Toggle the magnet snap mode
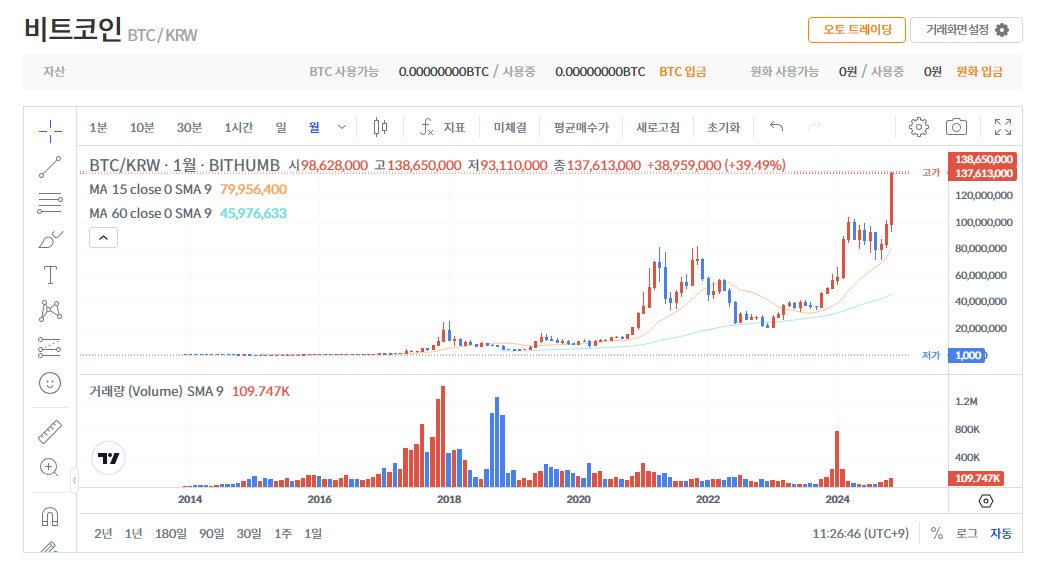This screenshot has height=584, width=1055. (x=50, y=516)
